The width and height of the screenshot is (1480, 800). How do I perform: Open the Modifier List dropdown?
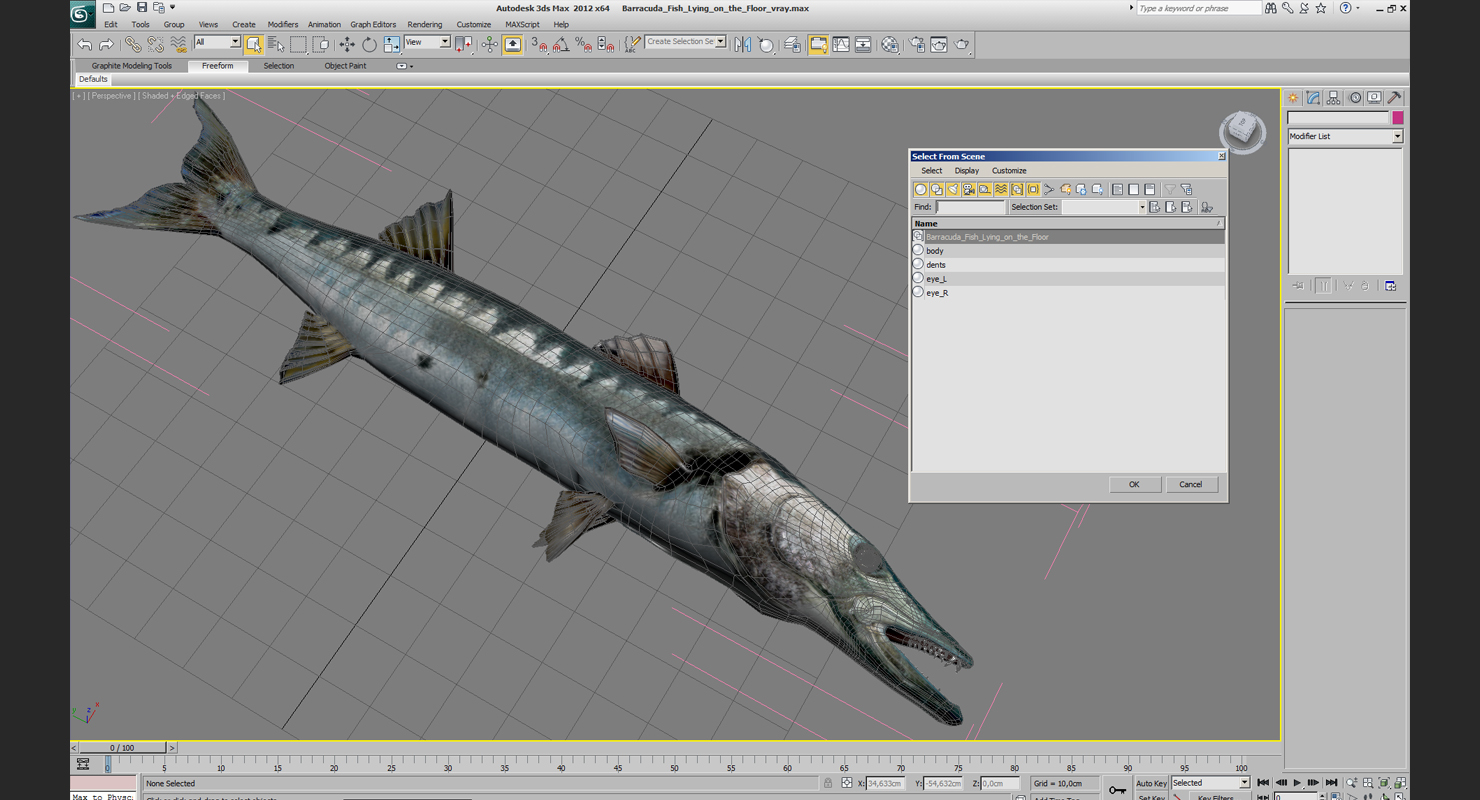1344,136
